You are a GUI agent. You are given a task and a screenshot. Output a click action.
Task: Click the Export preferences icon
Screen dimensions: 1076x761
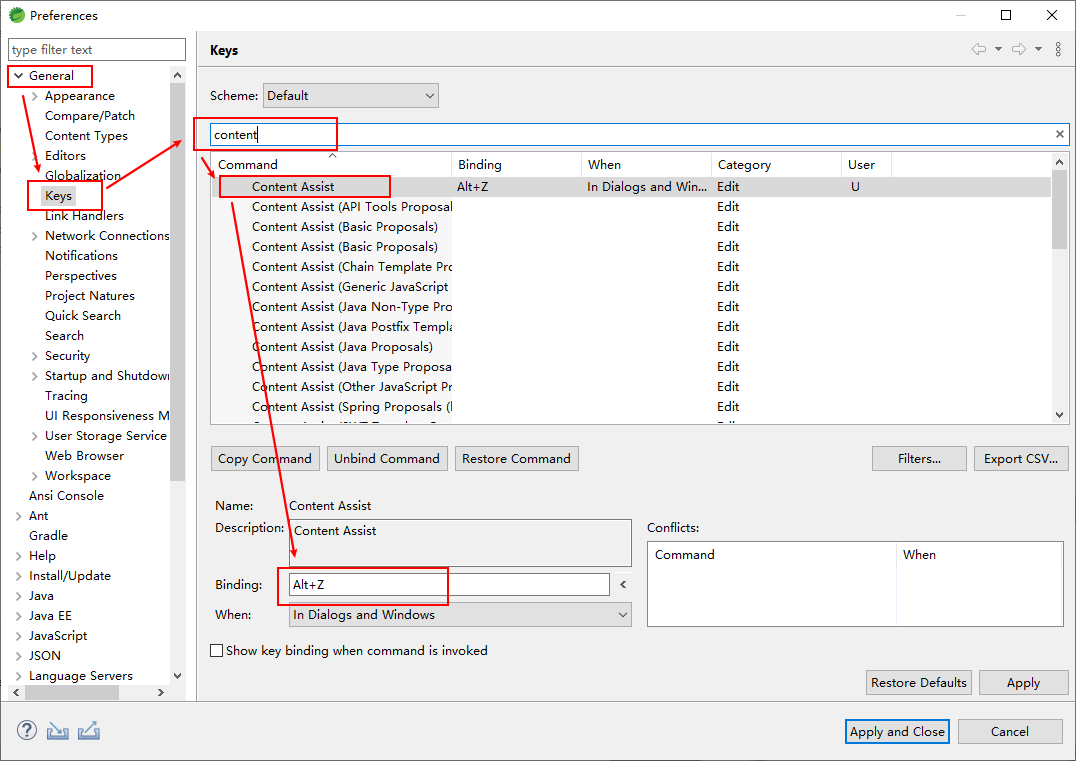[89, 731]
